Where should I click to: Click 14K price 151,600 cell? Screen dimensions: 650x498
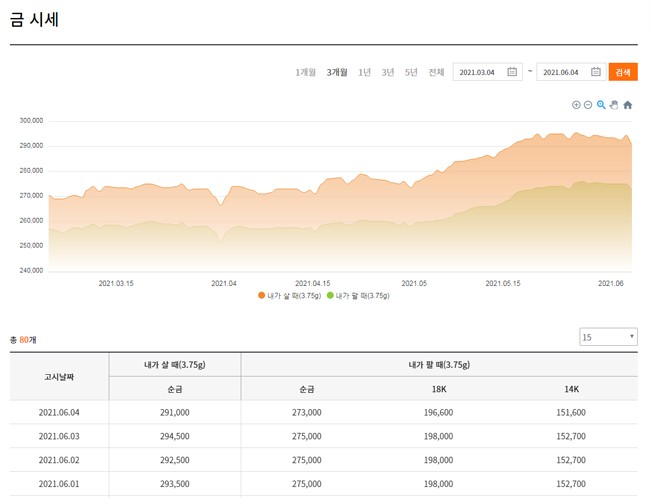click(571, 413)
